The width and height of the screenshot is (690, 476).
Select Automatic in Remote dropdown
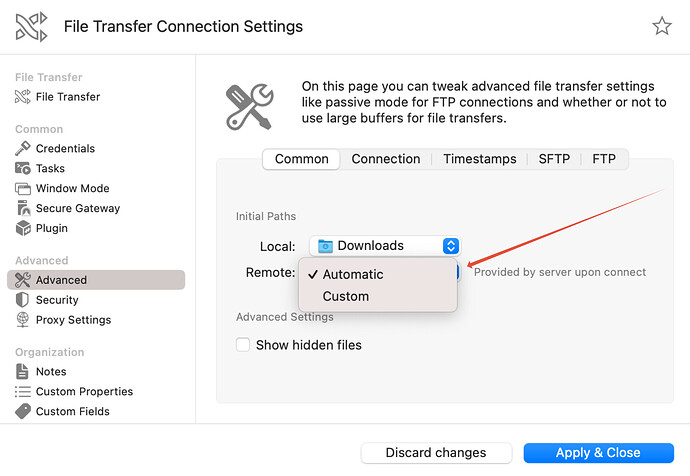point(353,274)
